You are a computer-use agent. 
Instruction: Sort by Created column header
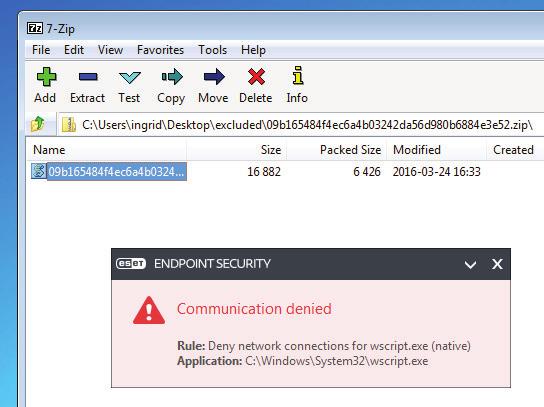click(516, 150)
